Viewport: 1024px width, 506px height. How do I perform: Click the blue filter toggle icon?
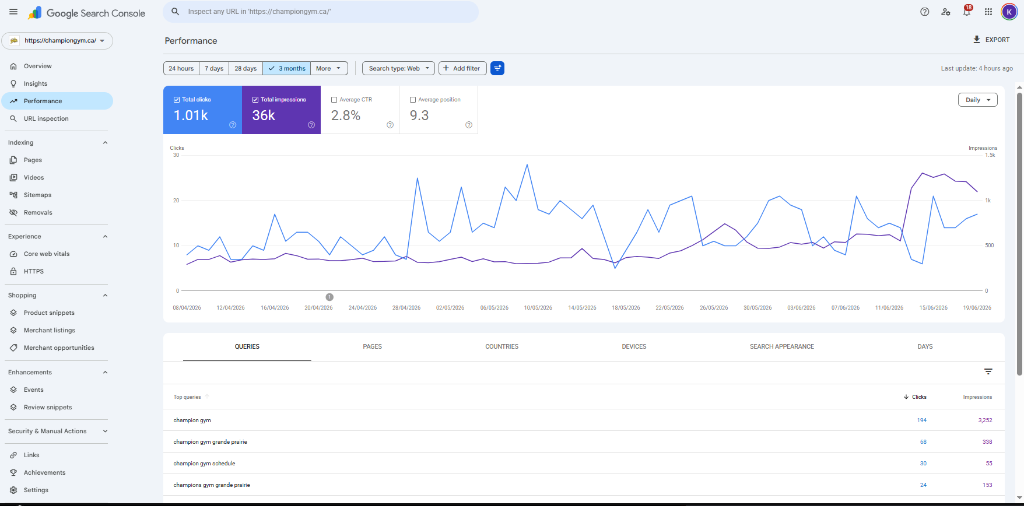pos(497,68)
